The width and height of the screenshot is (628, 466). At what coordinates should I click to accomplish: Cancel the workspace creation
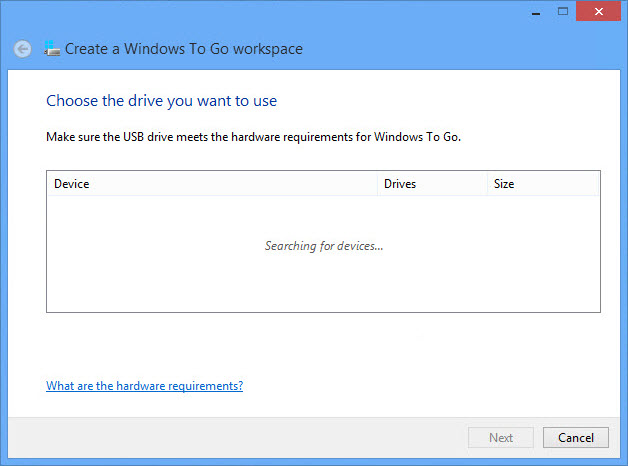576,438
